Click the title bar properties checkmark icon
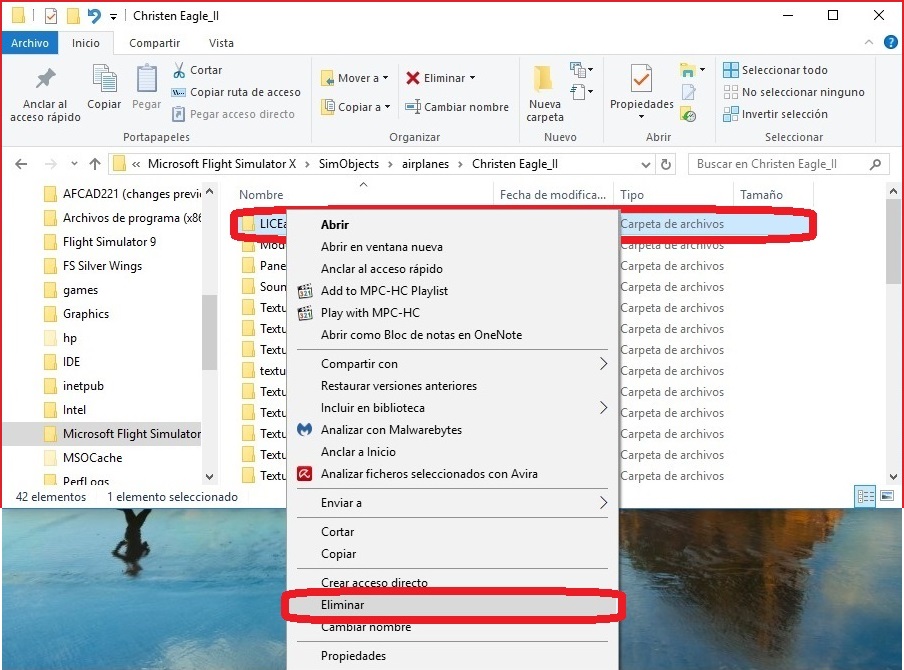The width and height of the screenshot is (904, 670). [x=51, y=16]
